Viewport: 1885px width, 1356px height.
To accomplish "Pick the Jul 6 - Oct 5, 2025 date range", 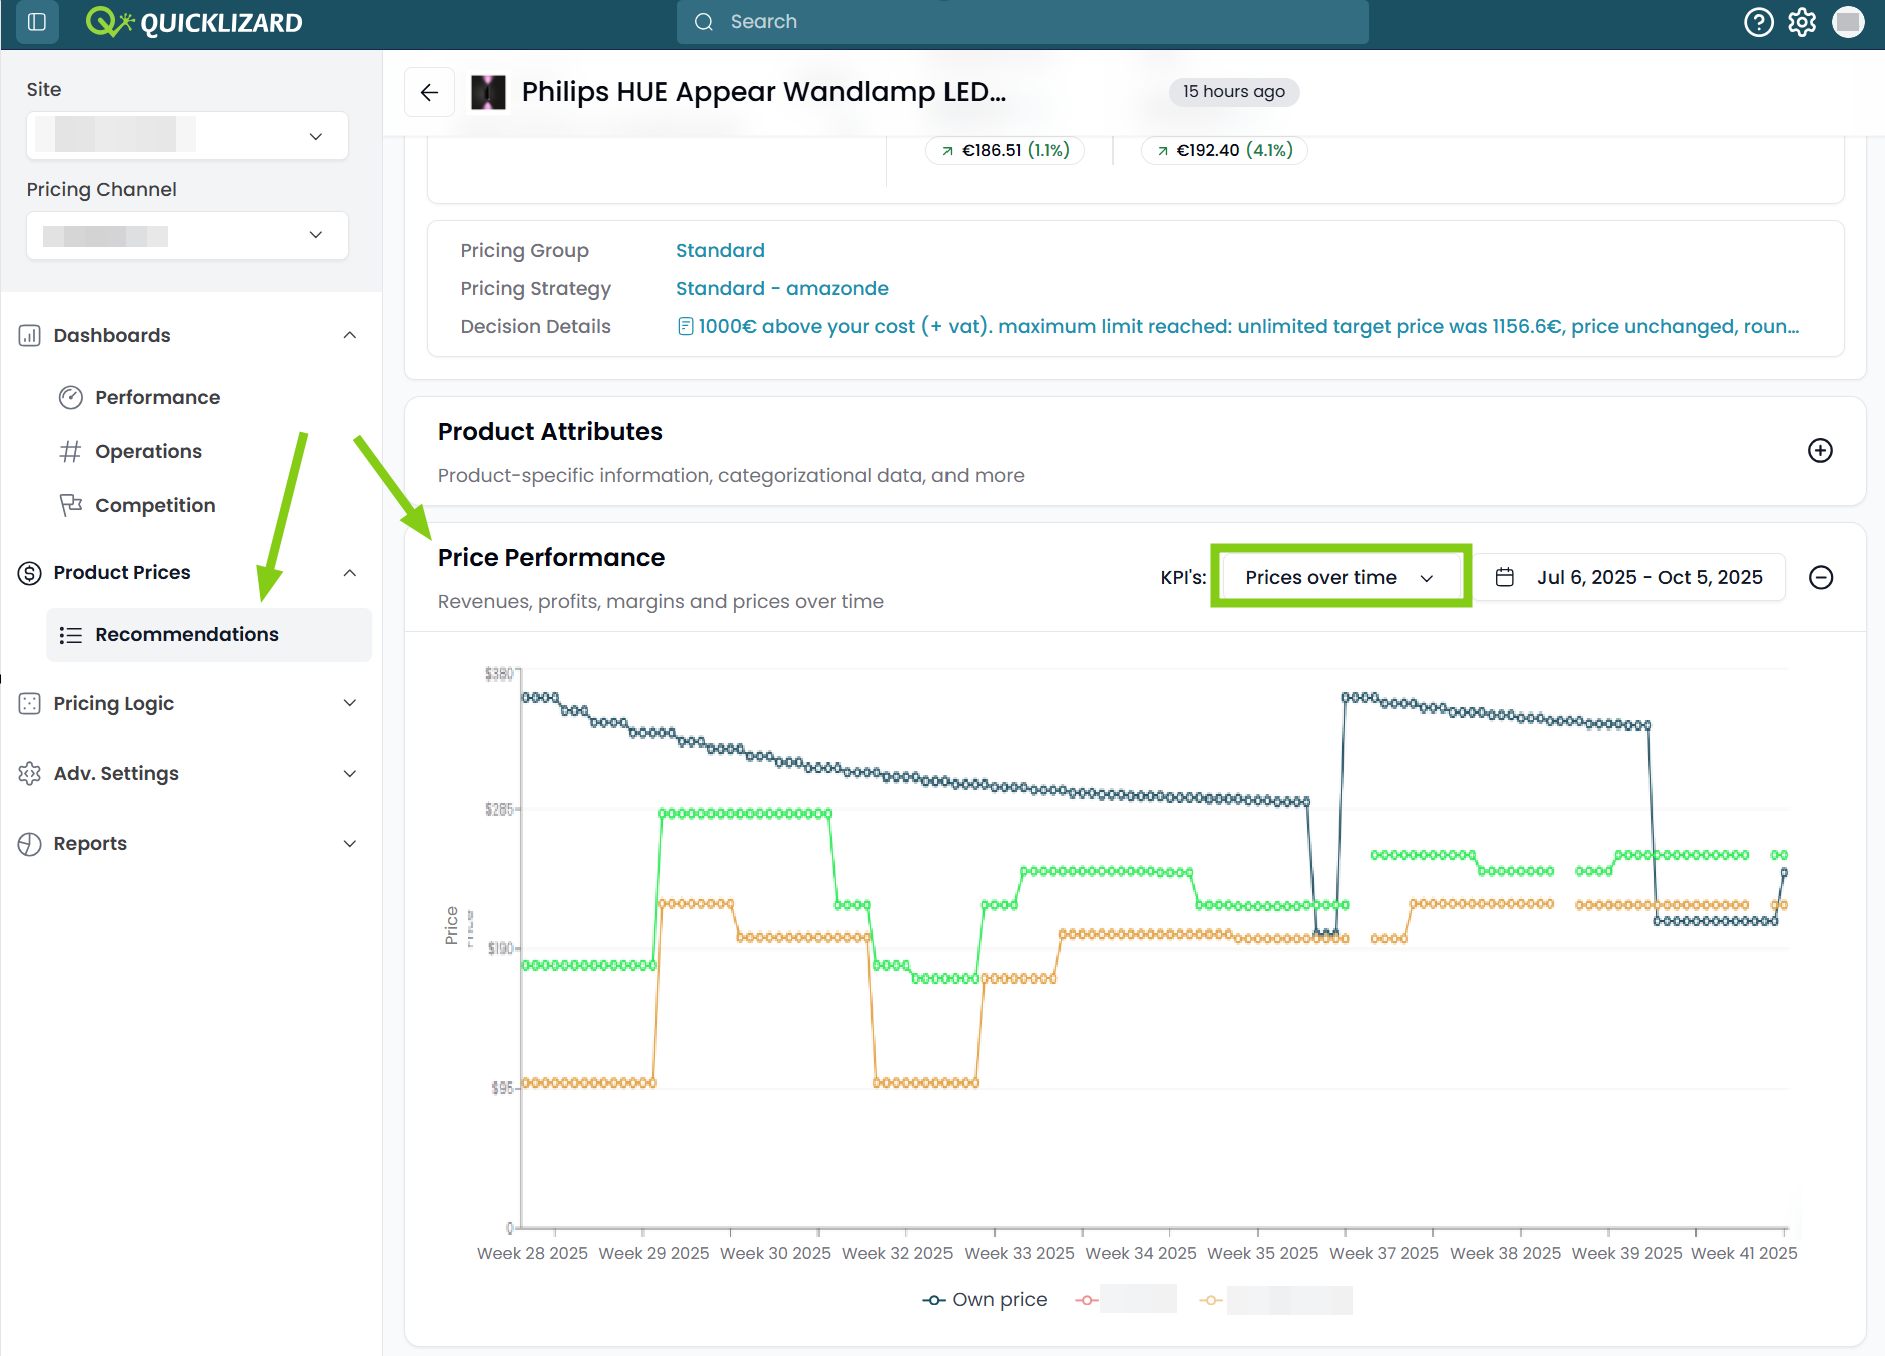I will click(x=1630, y=578).
